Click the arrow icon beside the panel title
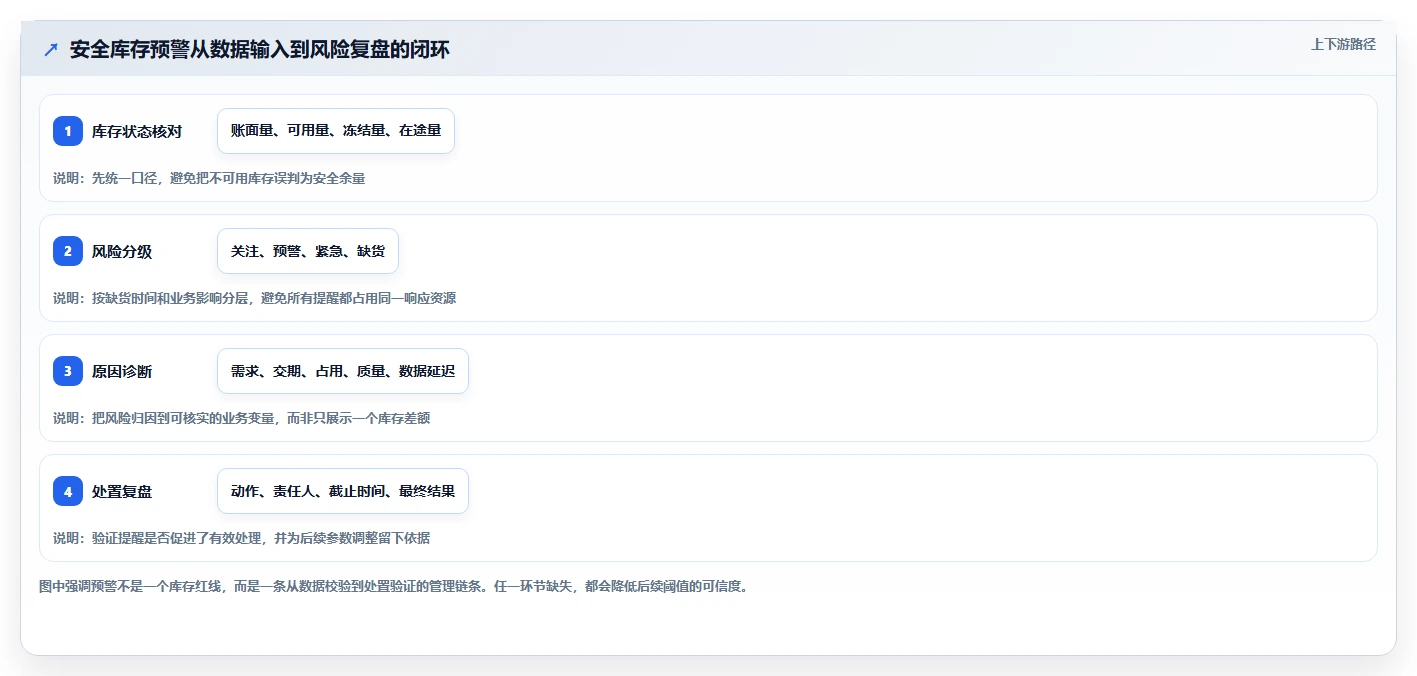Image resolution: width=1417 pixels, height=676 pixels. click(51, 49)
